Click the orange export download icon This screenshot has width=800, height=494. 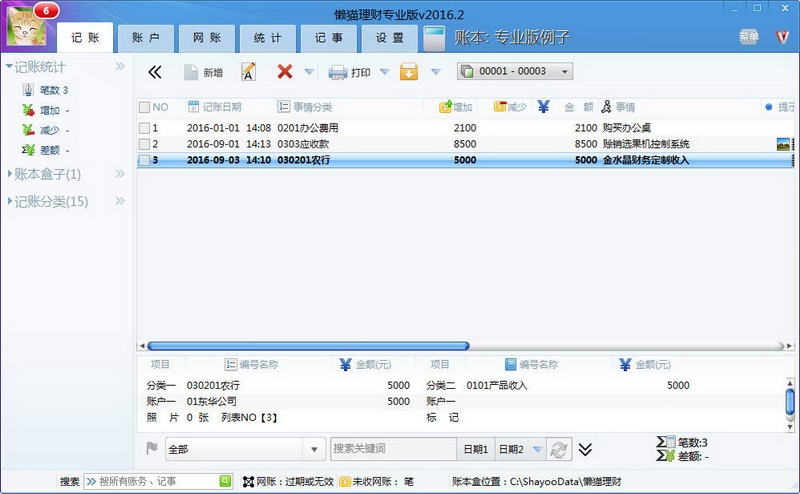click(409, 72)
